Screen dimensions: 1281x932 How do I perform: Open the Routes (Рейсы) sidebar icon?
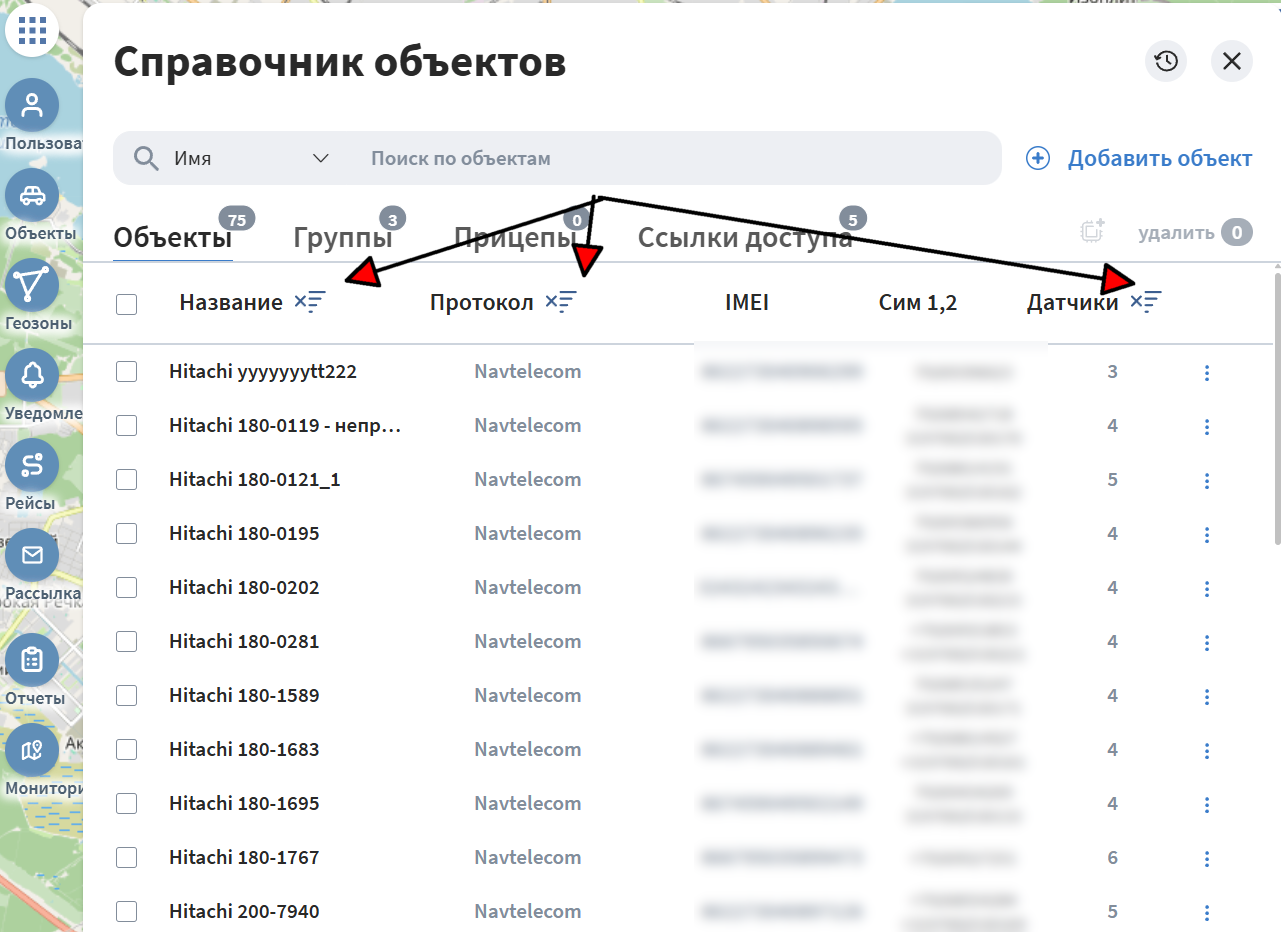[x=32, y=465]
